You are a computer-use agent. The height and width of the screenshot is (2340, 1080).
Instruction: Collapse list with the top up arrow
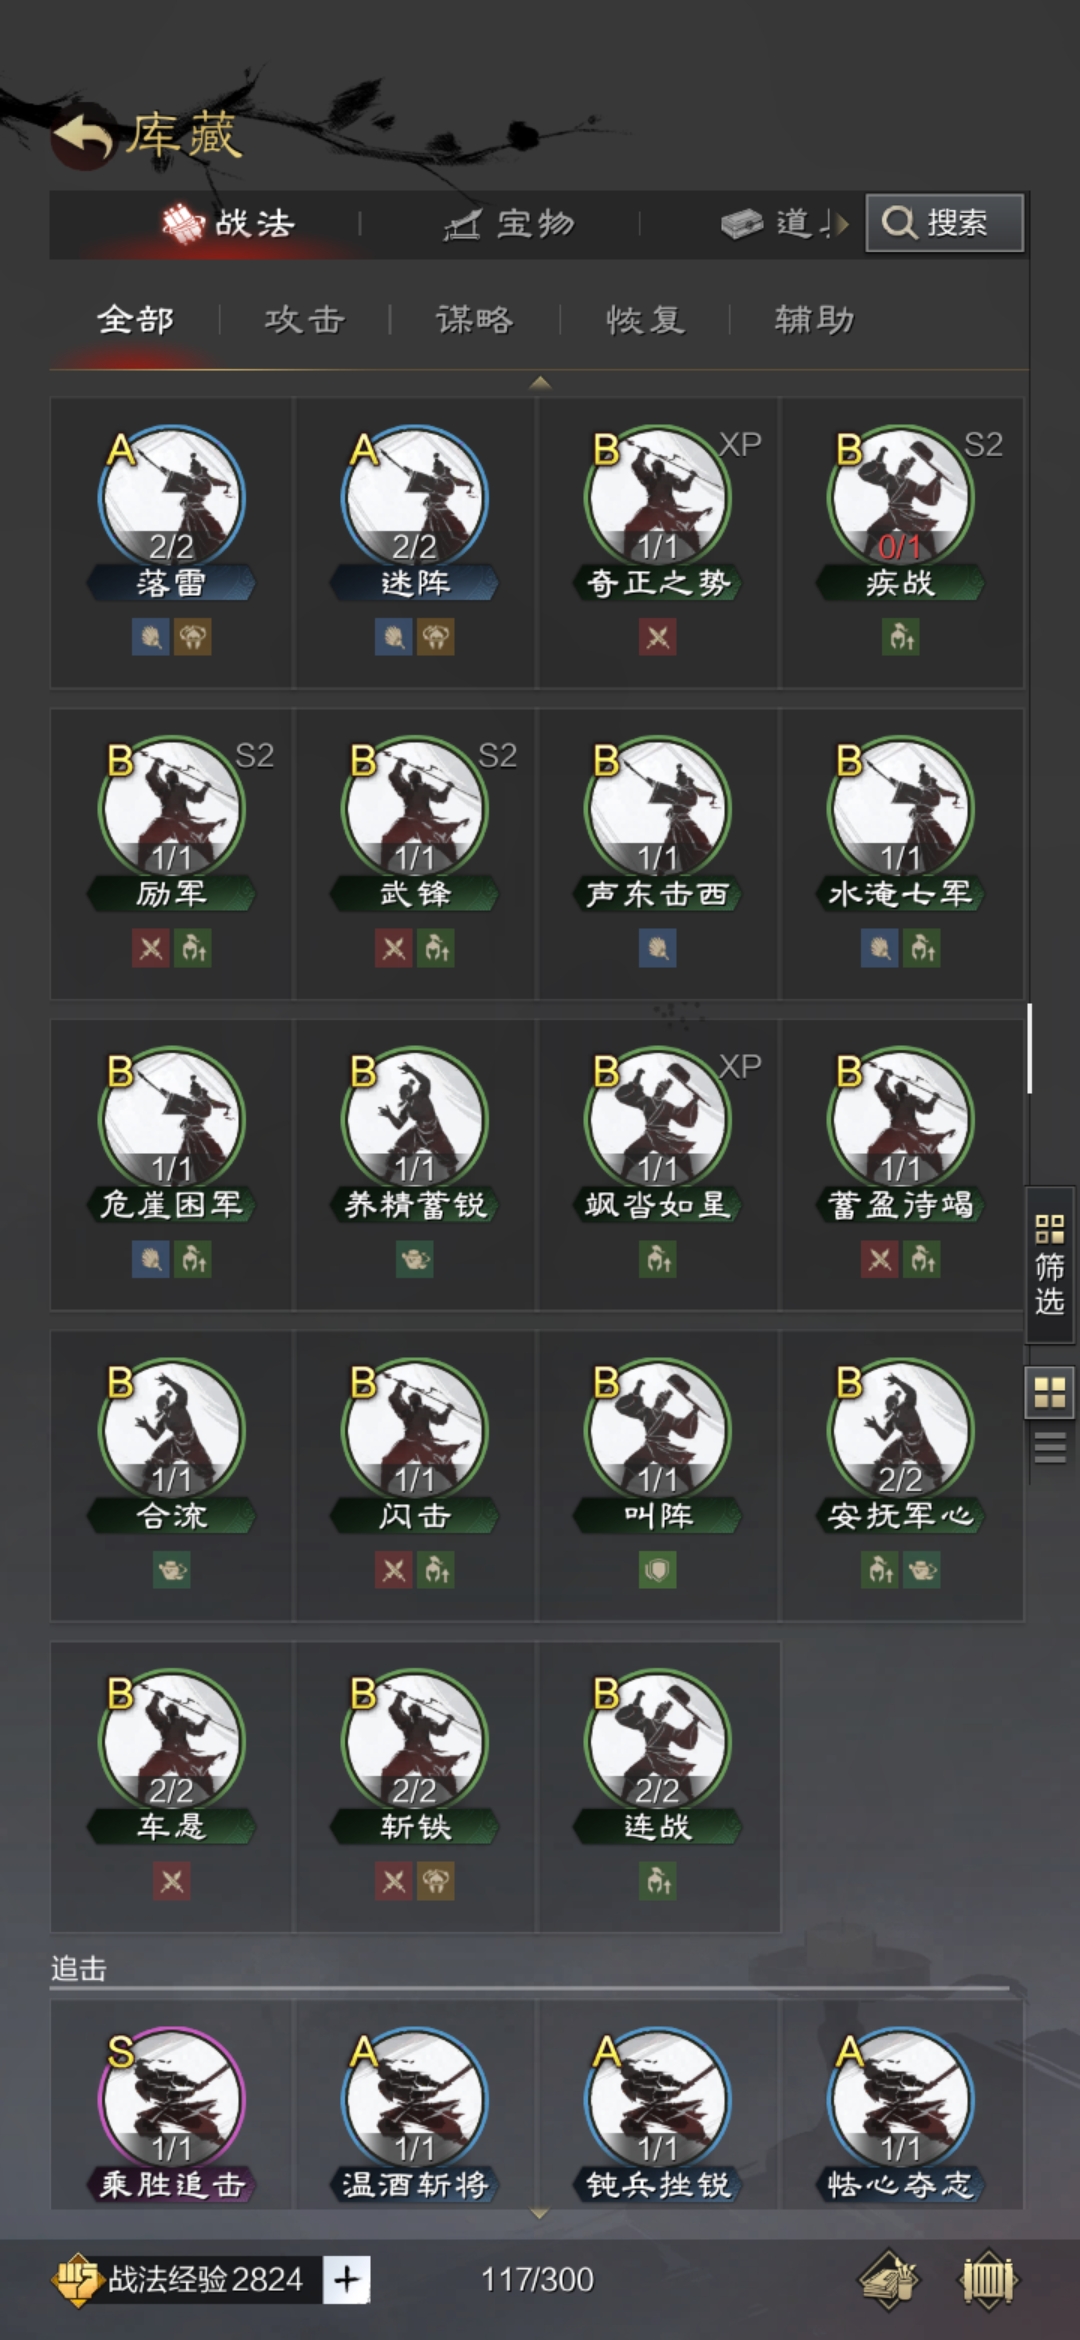[x=540, y=383]
